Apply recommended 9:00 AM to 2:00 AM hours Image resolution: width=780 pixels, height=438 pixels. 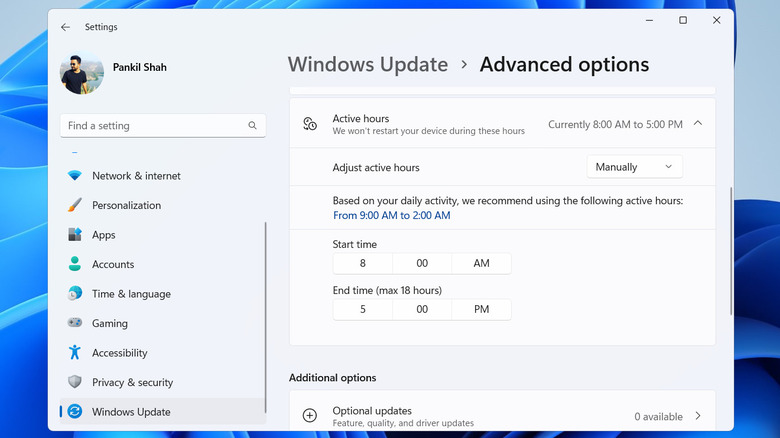click(391, 215)
